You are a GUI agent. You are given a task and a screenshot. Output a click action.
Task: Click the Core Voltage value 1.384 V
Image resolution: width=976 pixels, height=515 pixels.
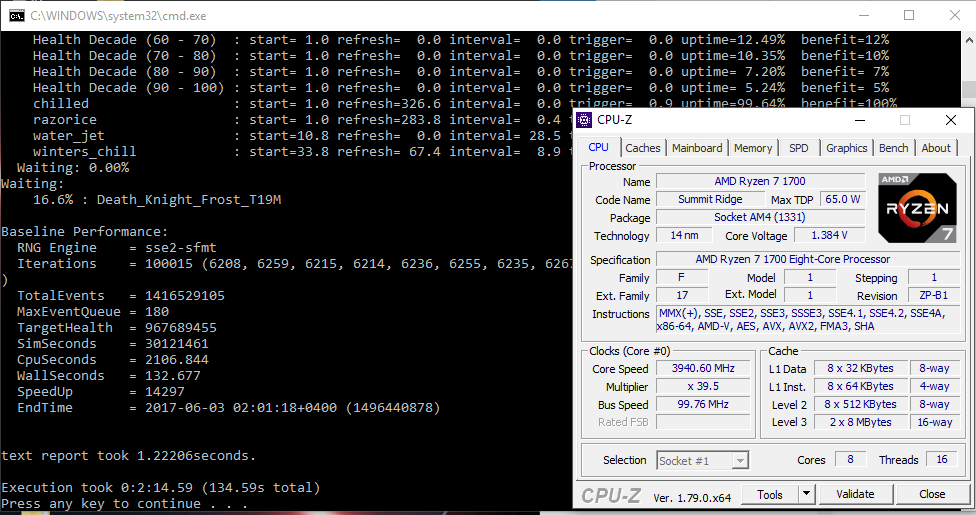tap(829, 235)
